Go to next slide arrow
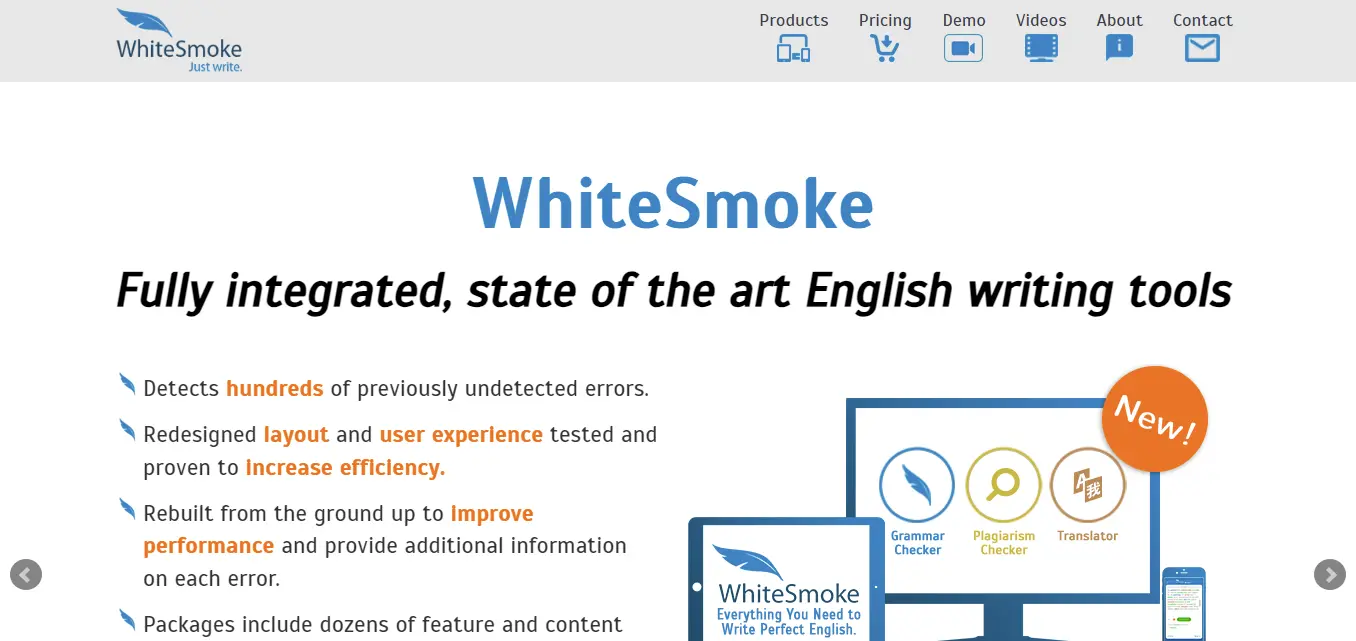 tap(1330, 574)
